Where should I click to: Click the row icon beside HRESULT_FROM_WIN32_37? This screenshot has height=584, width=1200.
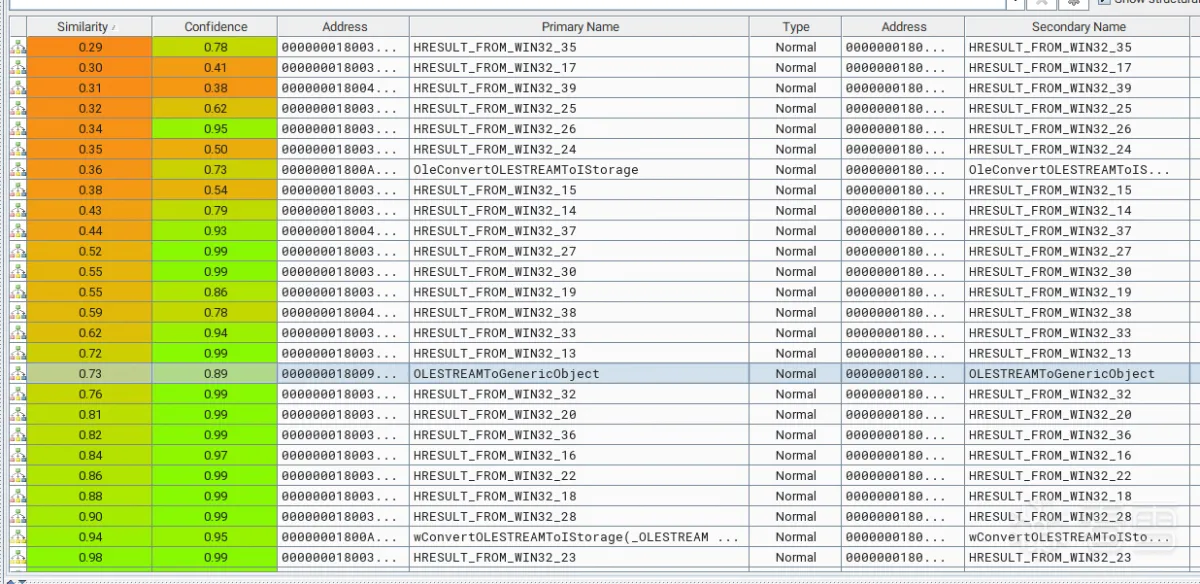coord(18,231)
